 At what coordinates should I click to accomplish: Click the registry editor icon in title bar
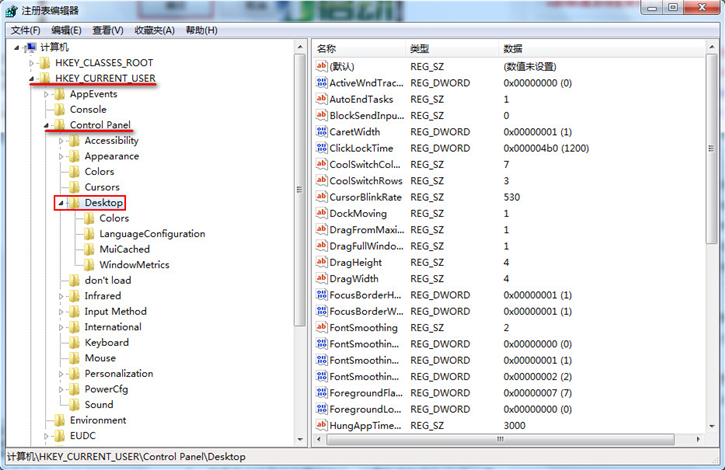12,10
